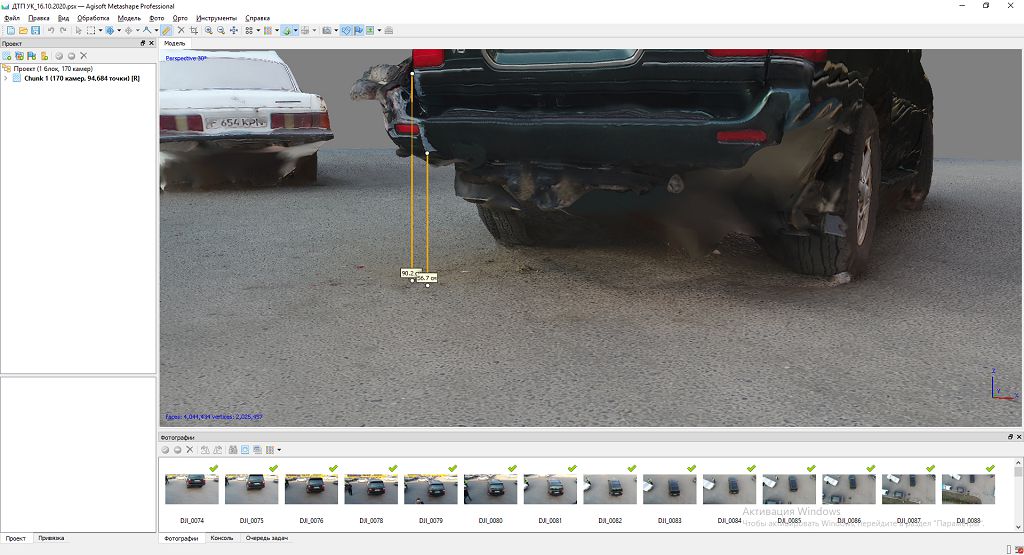Image resolution: width=1024 pixels, height=555 pixels.
Task: Click the Add chunk icon in Project panel
Action: (x=7, y=56)
